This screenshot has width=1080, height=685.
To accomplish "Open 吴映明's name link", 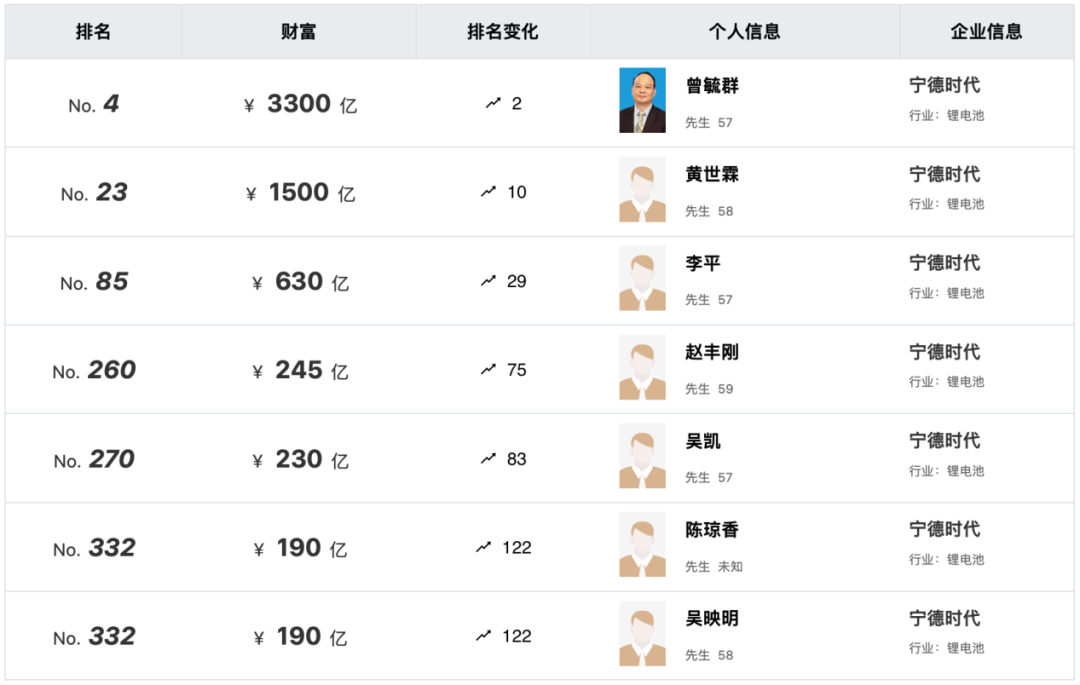I will pos(712,619).
